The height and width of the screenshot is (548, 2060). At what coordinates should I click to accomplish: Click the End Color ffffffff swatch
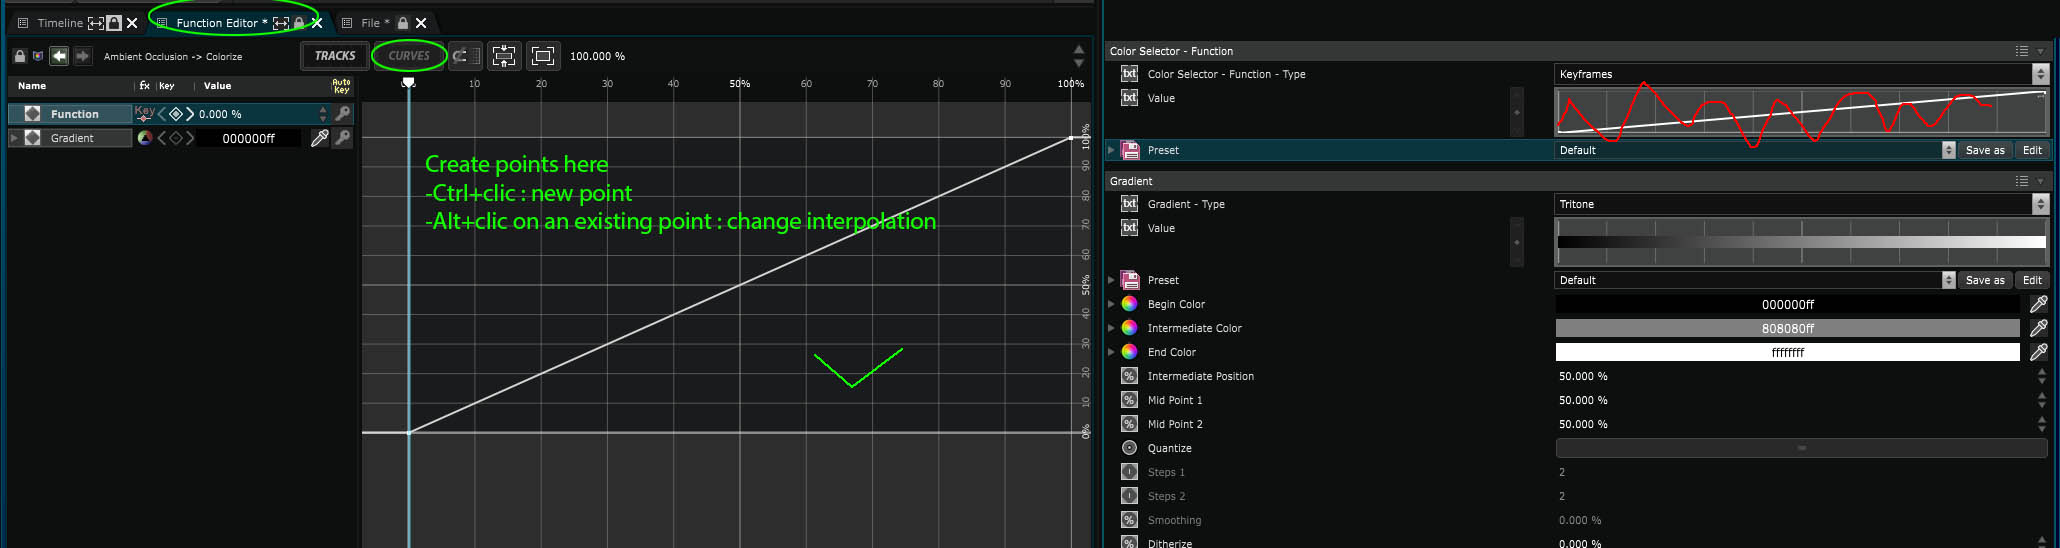point(1787,352)
